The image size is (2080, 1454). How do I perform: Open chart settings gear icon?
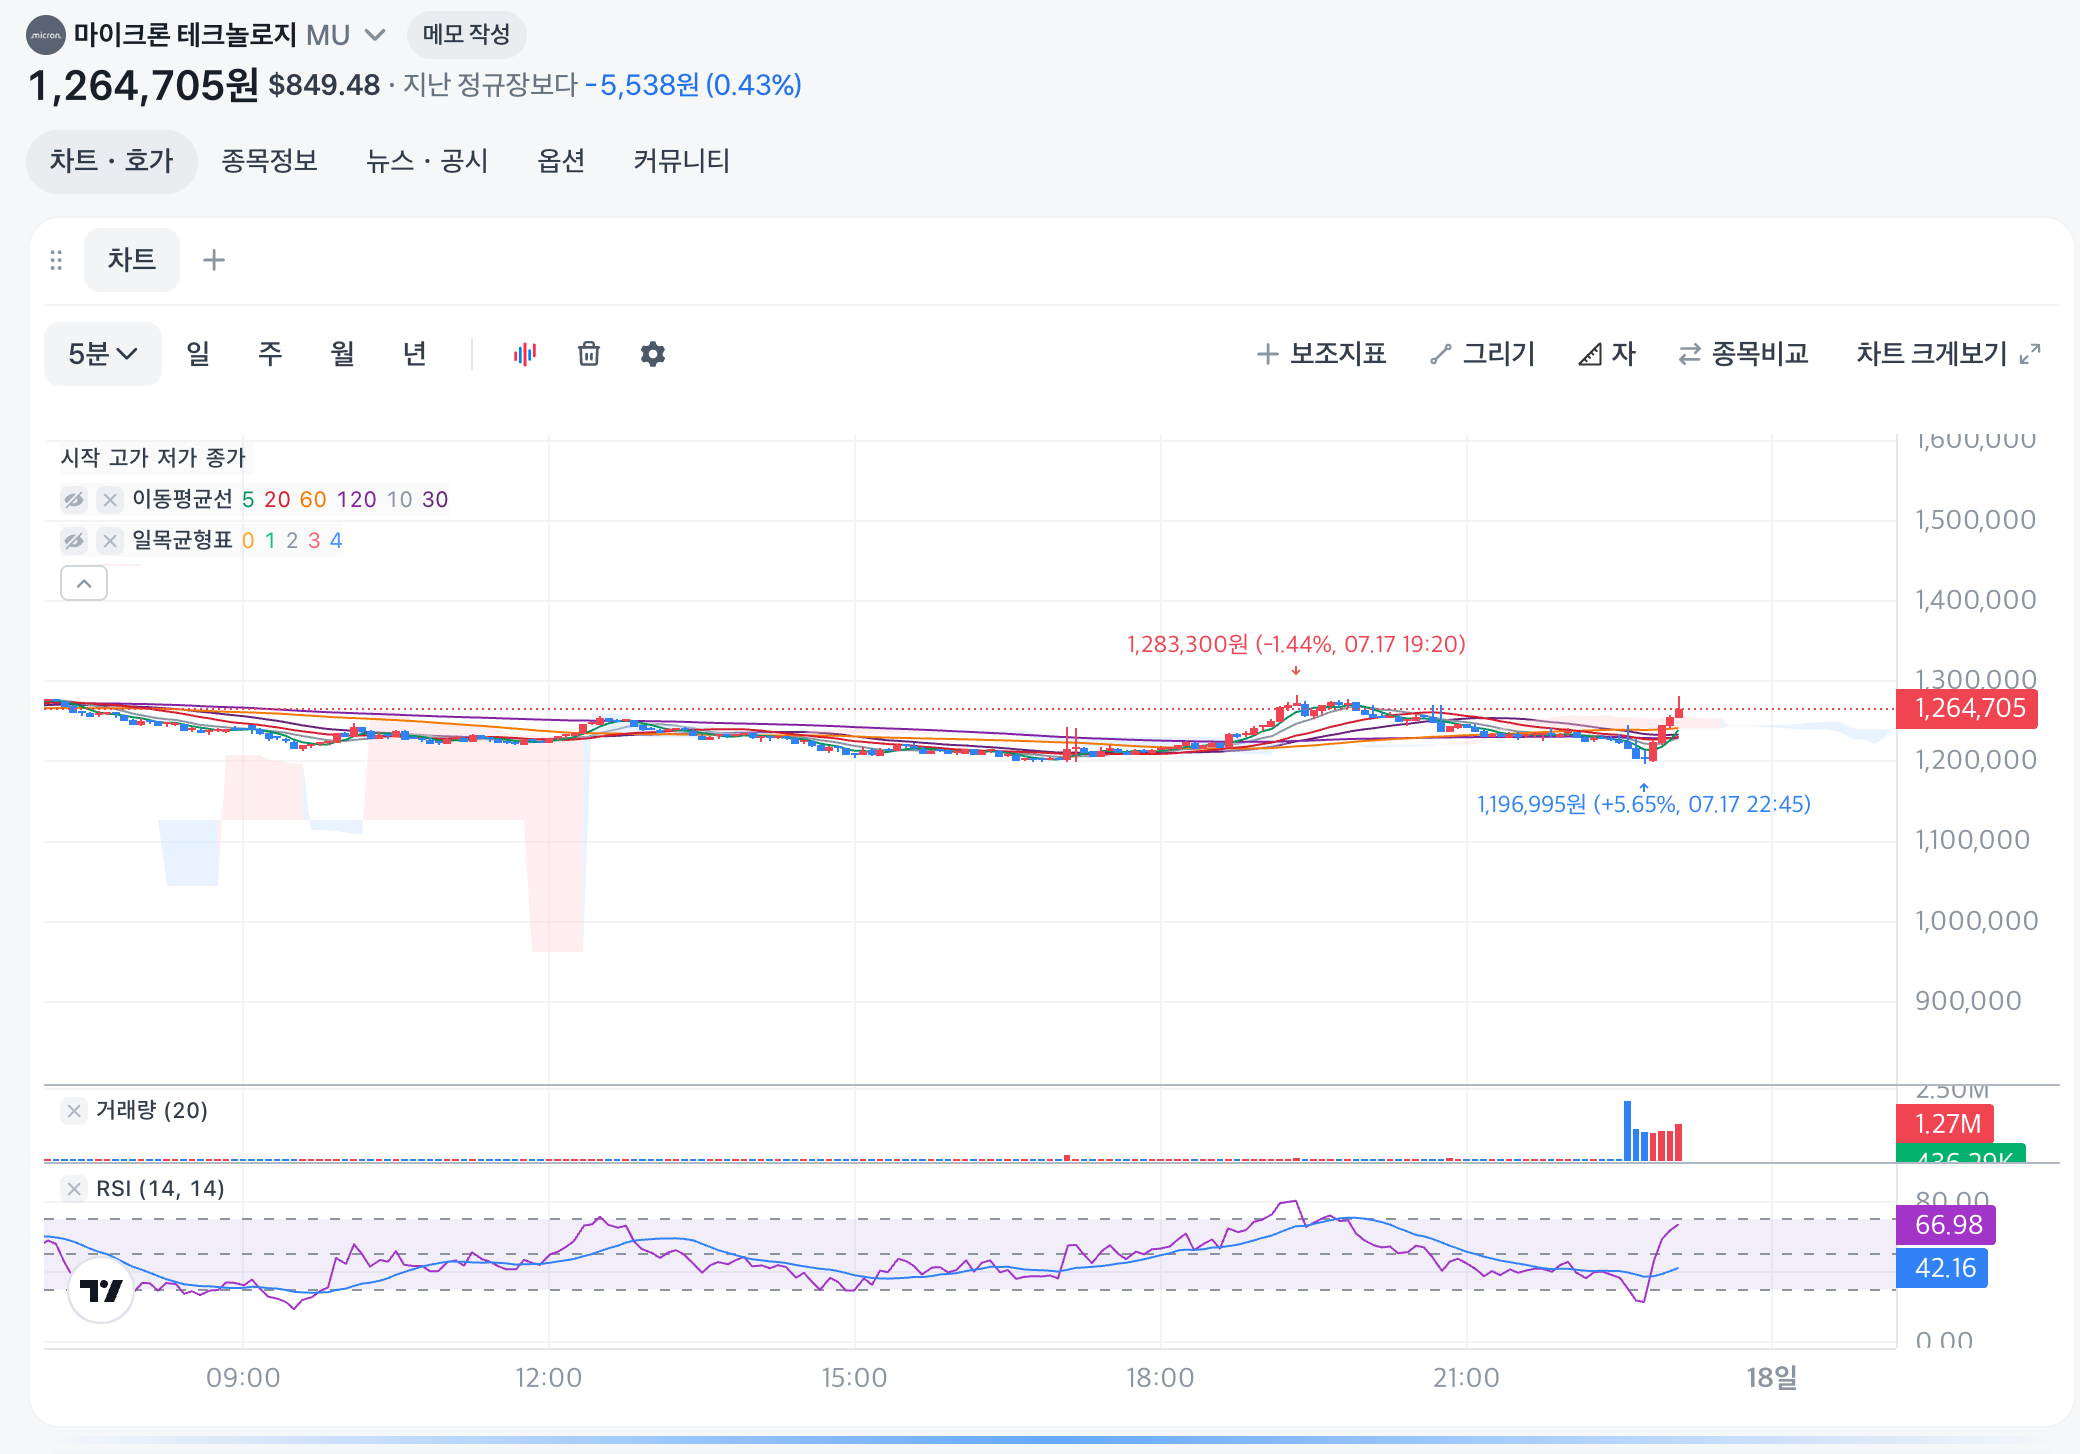[x=653, y=354]
